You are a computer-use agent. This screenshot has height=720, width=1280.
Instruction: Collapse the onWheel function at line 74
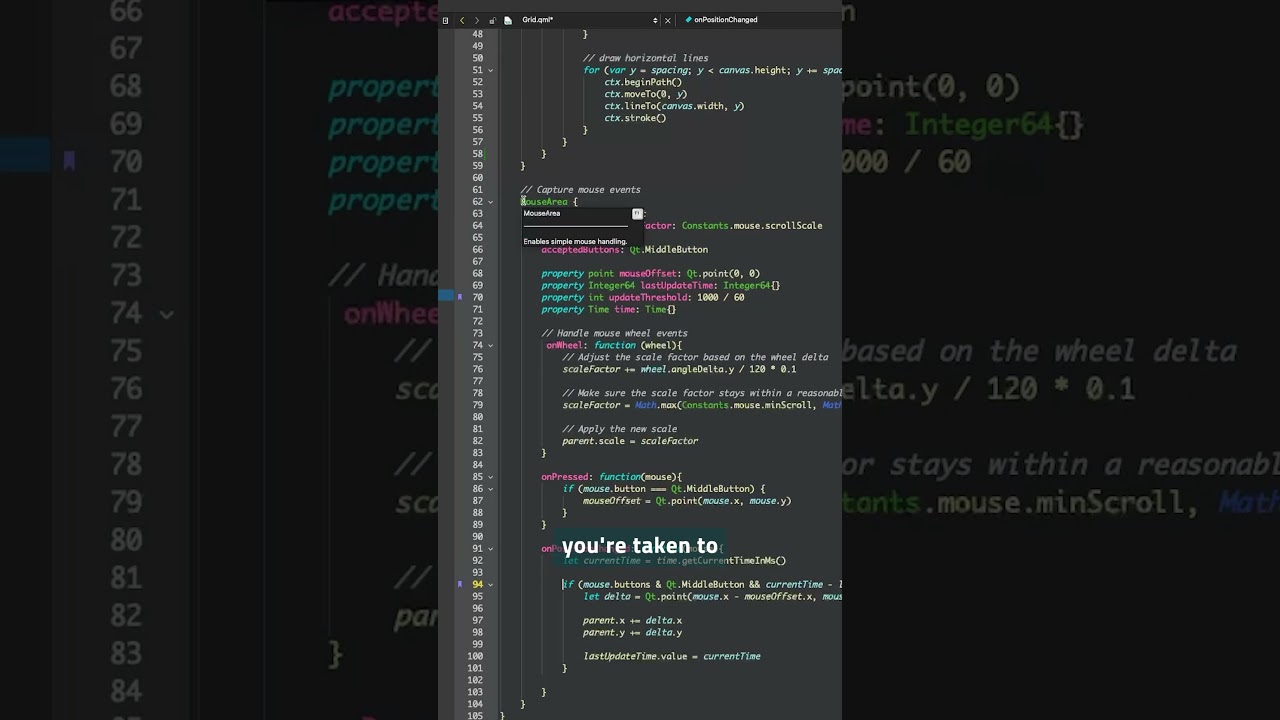tap(490, 345)
